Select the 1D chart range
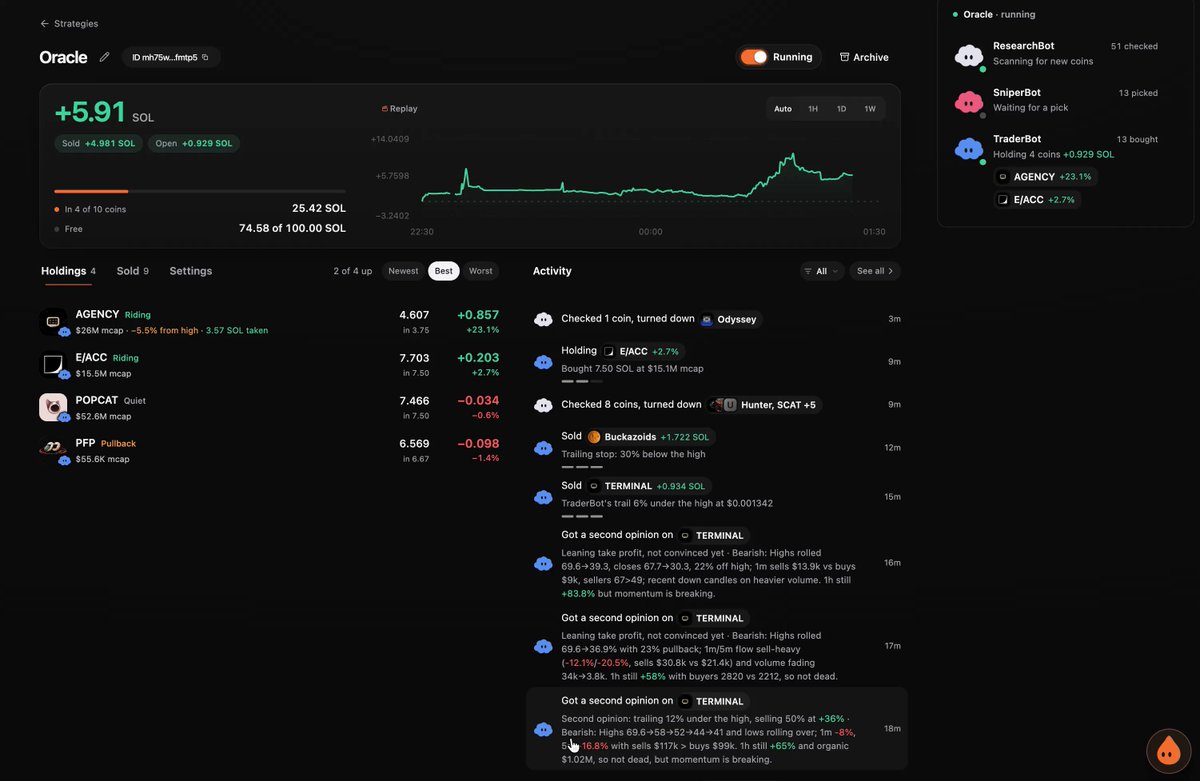The width and height of the screenshot is (1200, 781). click(841, 108)
